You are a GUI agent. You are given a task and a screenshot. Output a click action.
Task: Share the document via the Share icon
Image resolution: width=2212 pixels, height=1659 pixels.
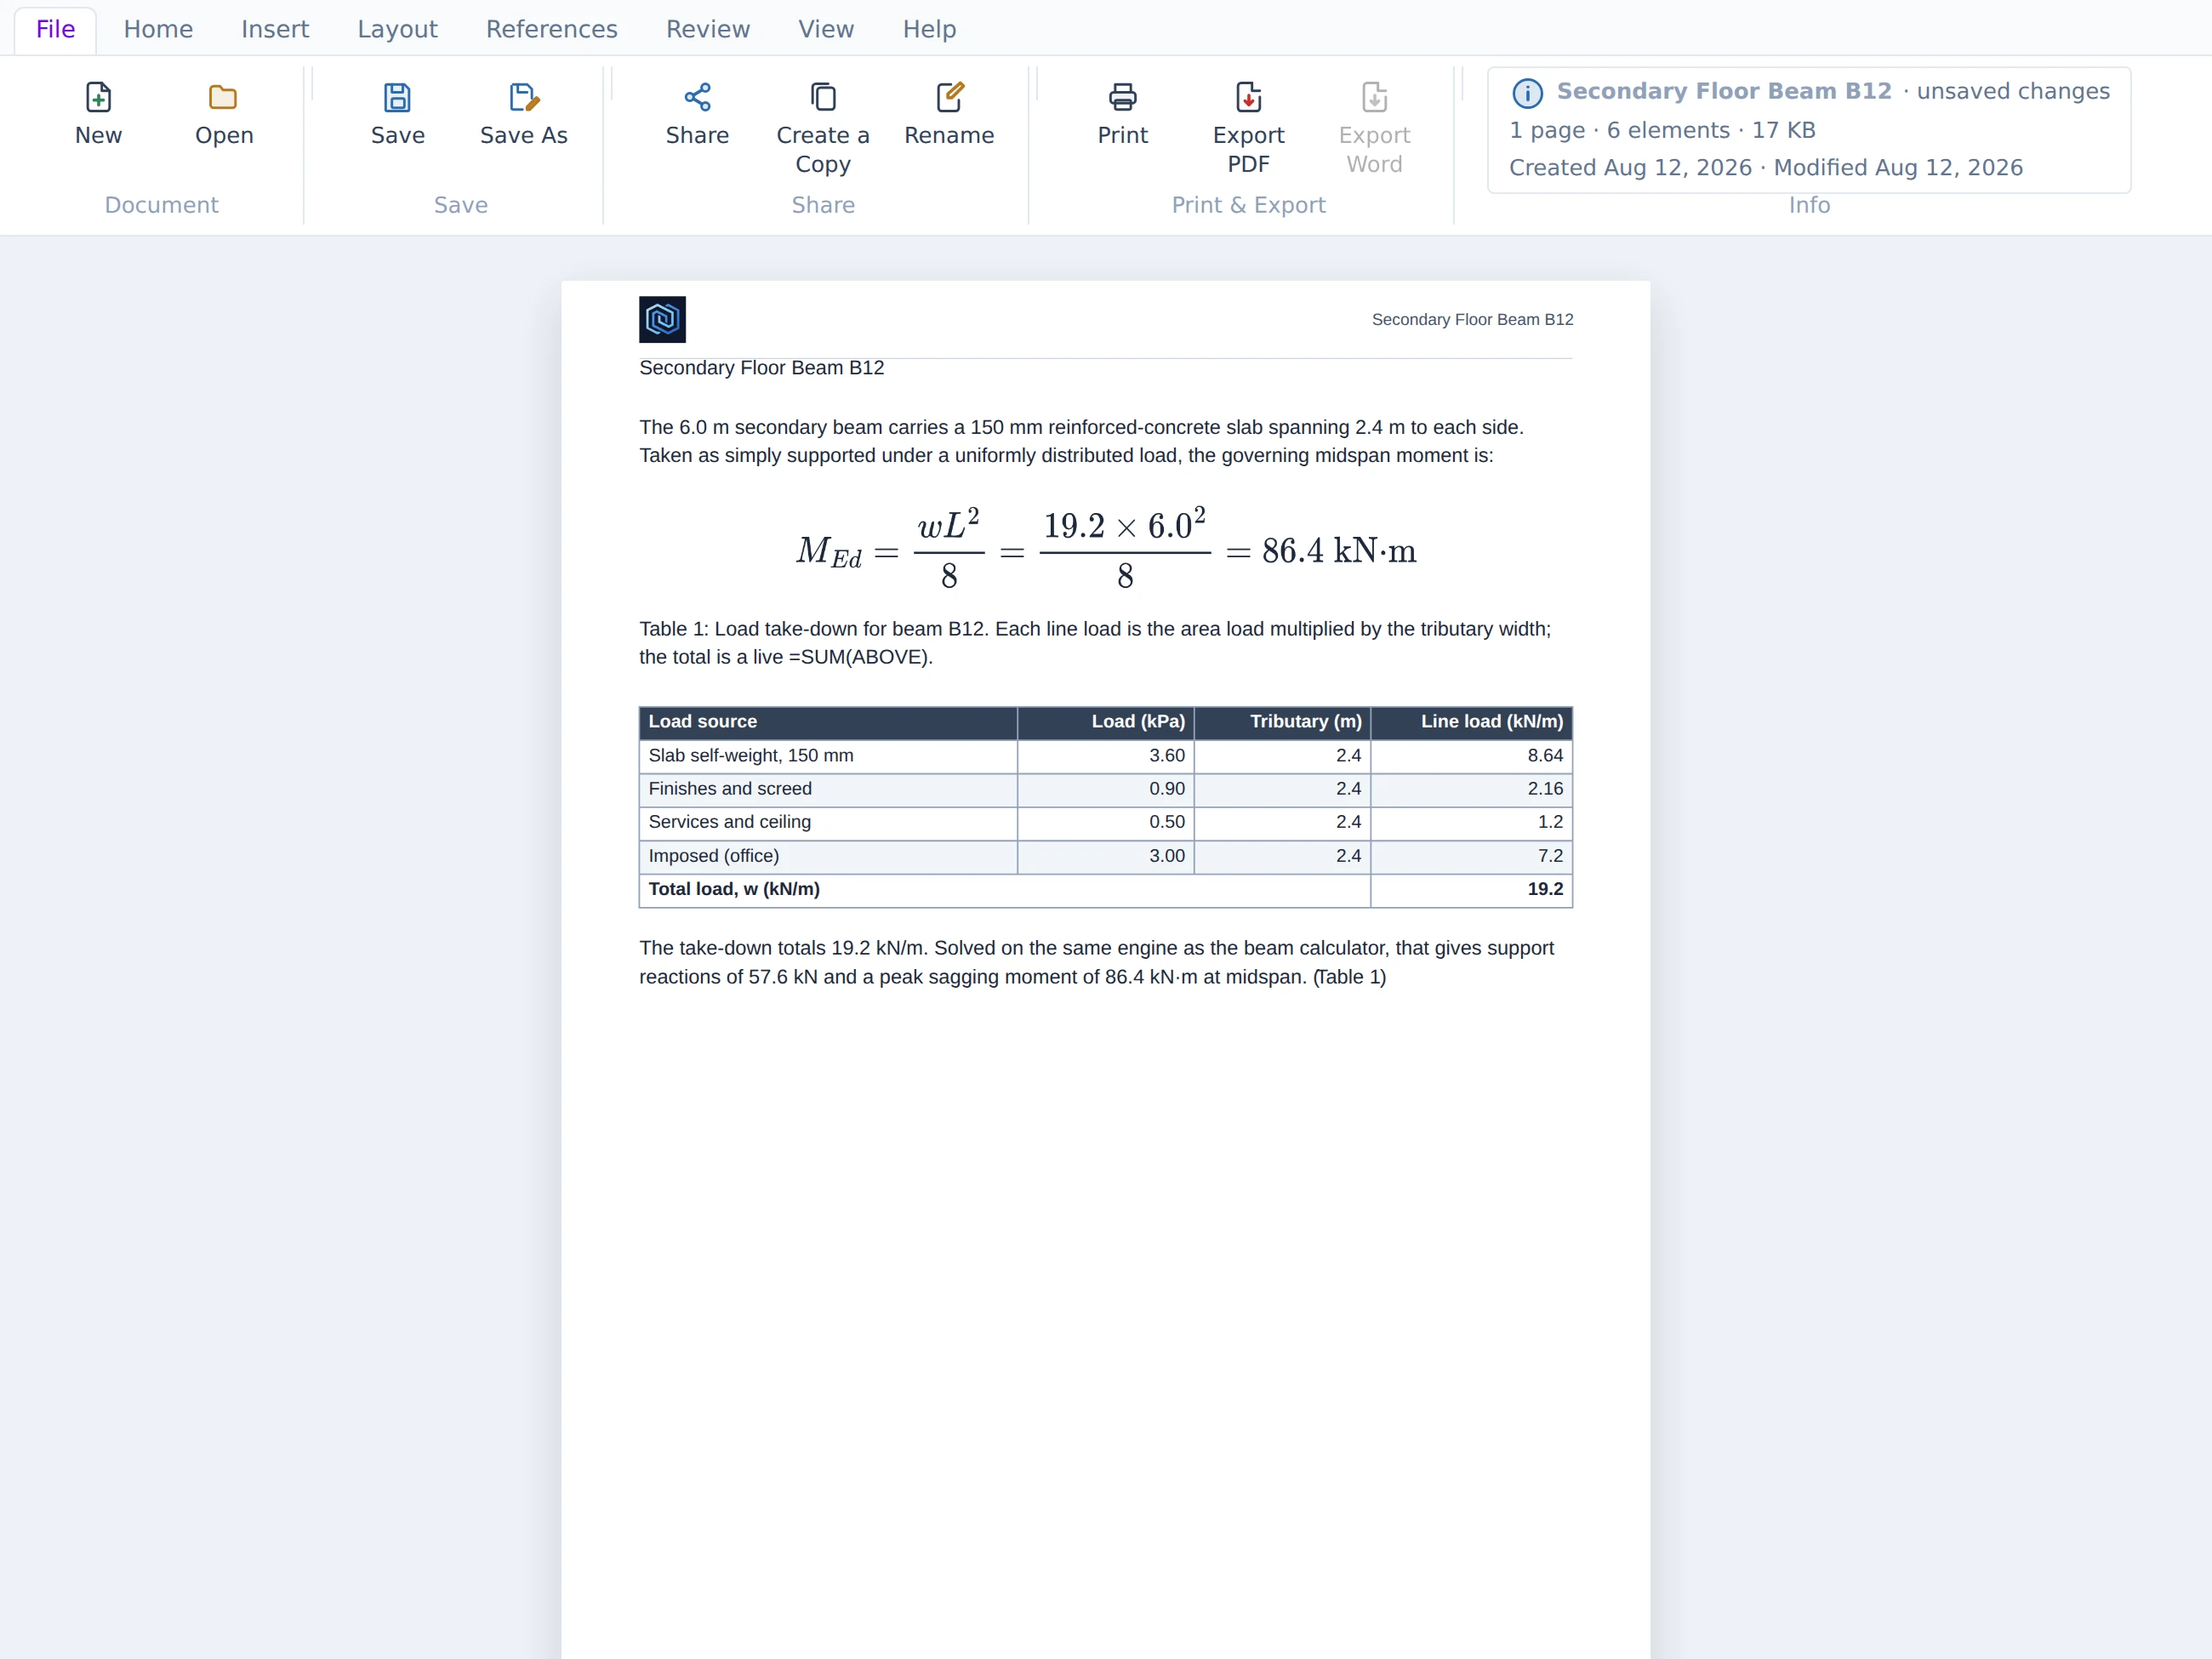coord(697,97)
